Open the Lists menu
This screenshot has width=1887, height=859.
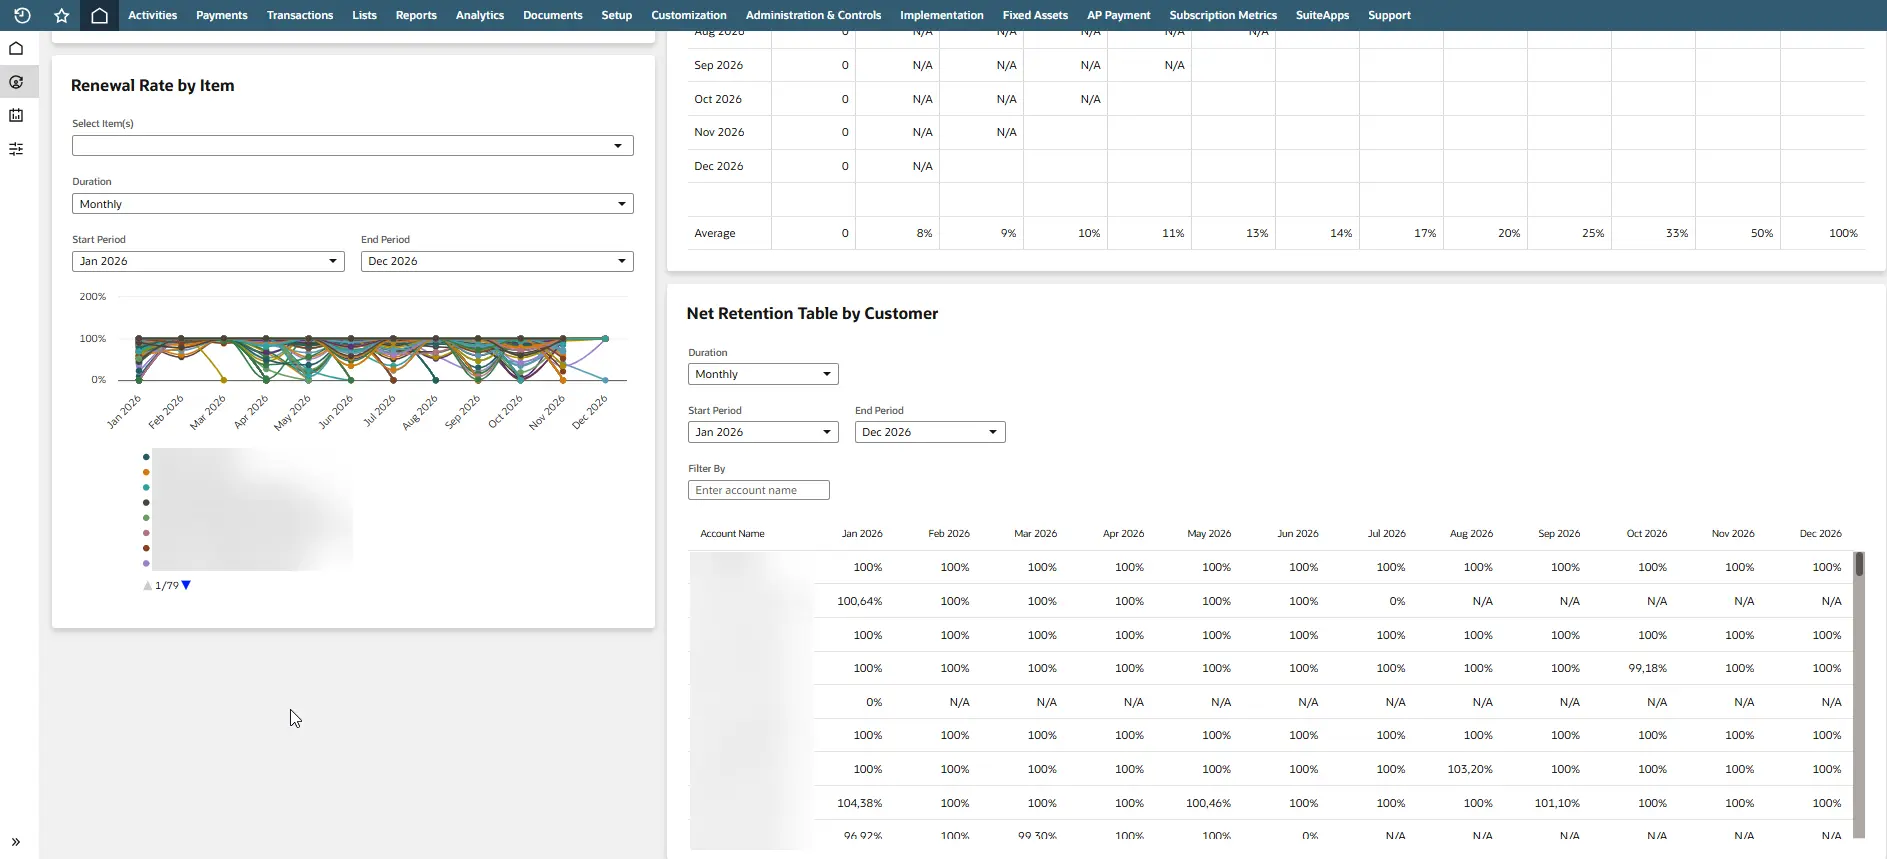pos(364,15)
